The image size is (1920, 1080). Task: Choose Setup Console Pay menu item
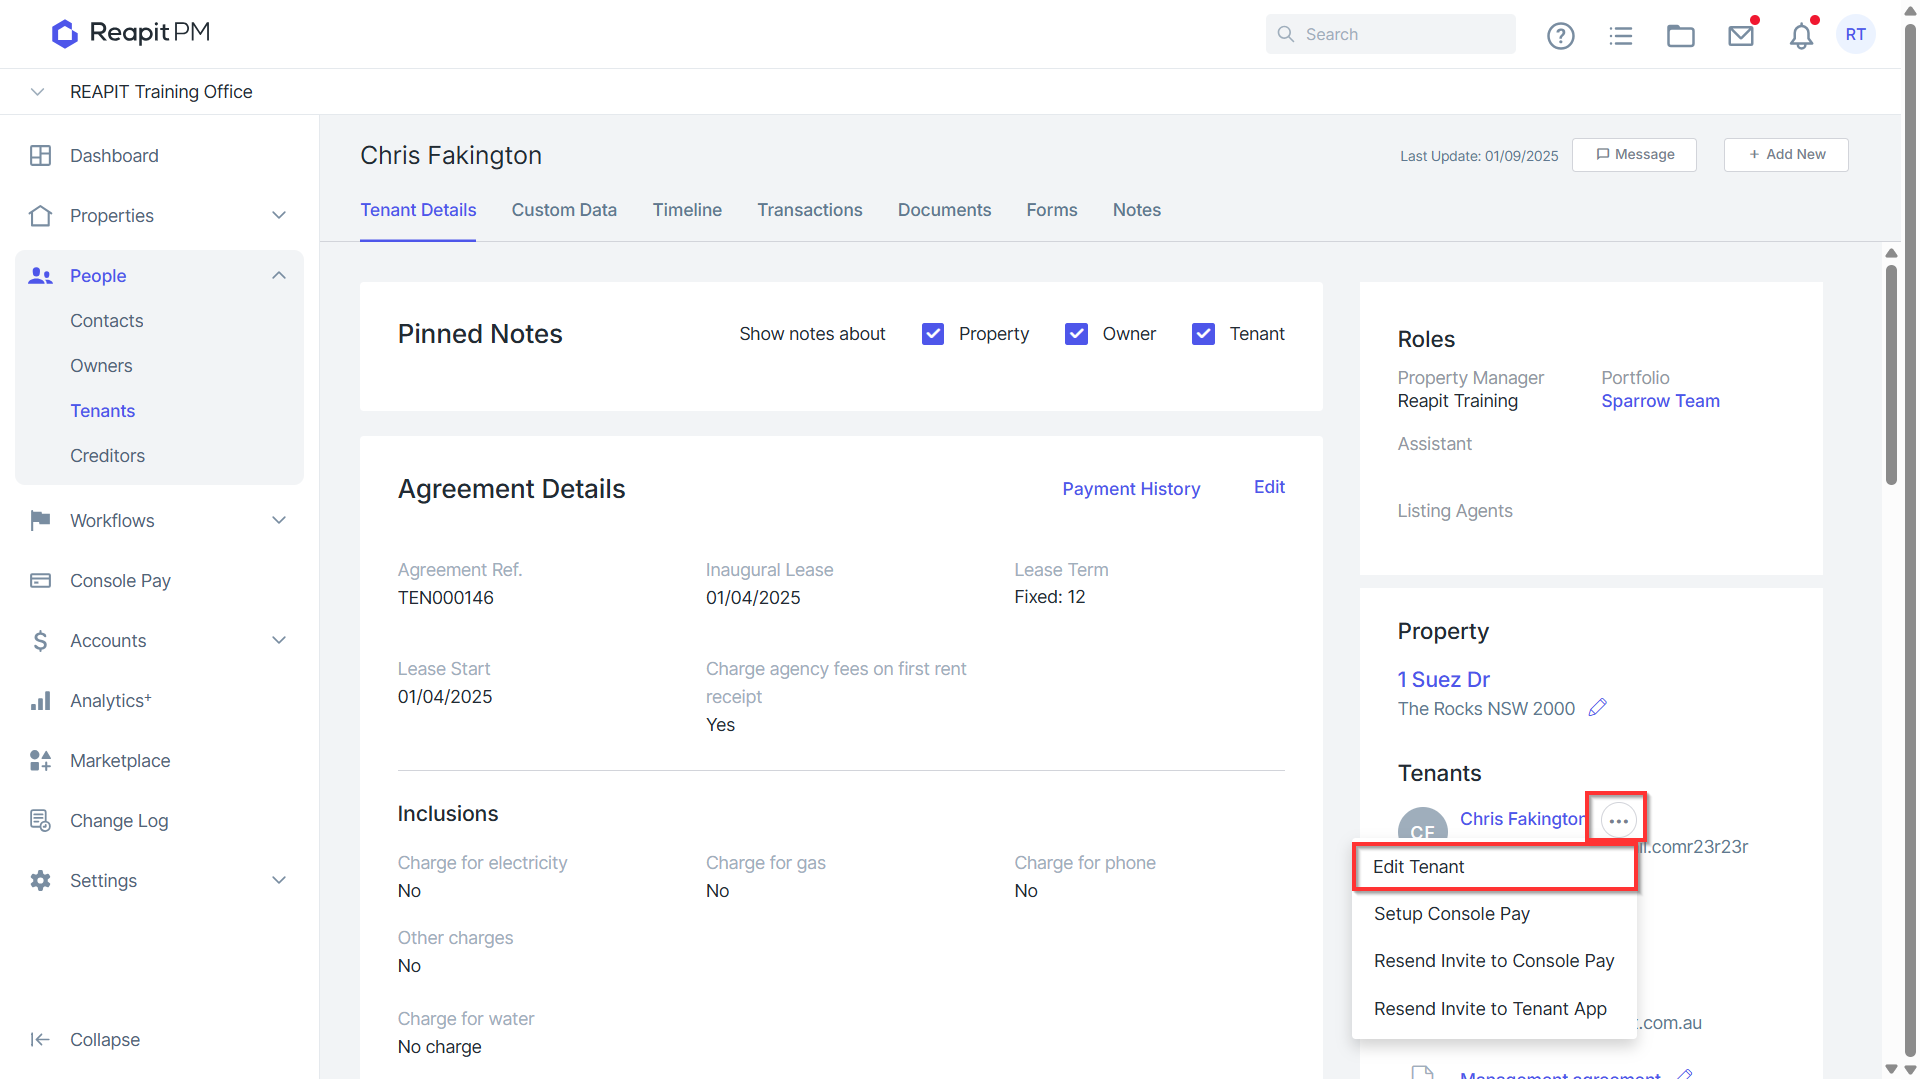pos(1494,914)
